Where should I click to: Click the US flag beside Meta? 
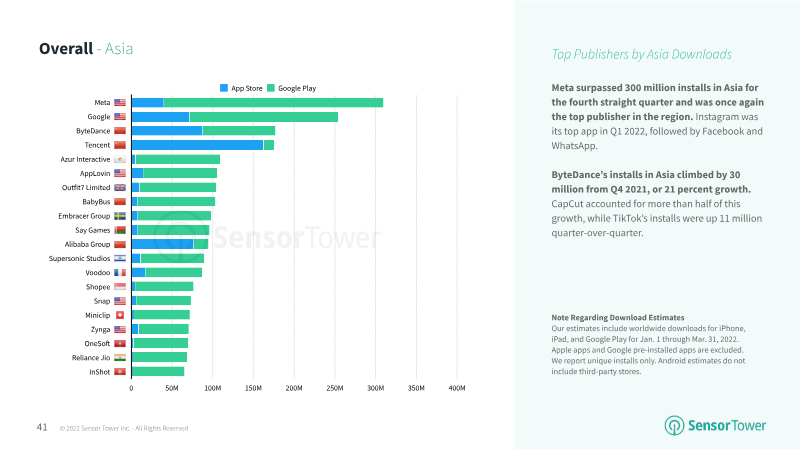120,103
